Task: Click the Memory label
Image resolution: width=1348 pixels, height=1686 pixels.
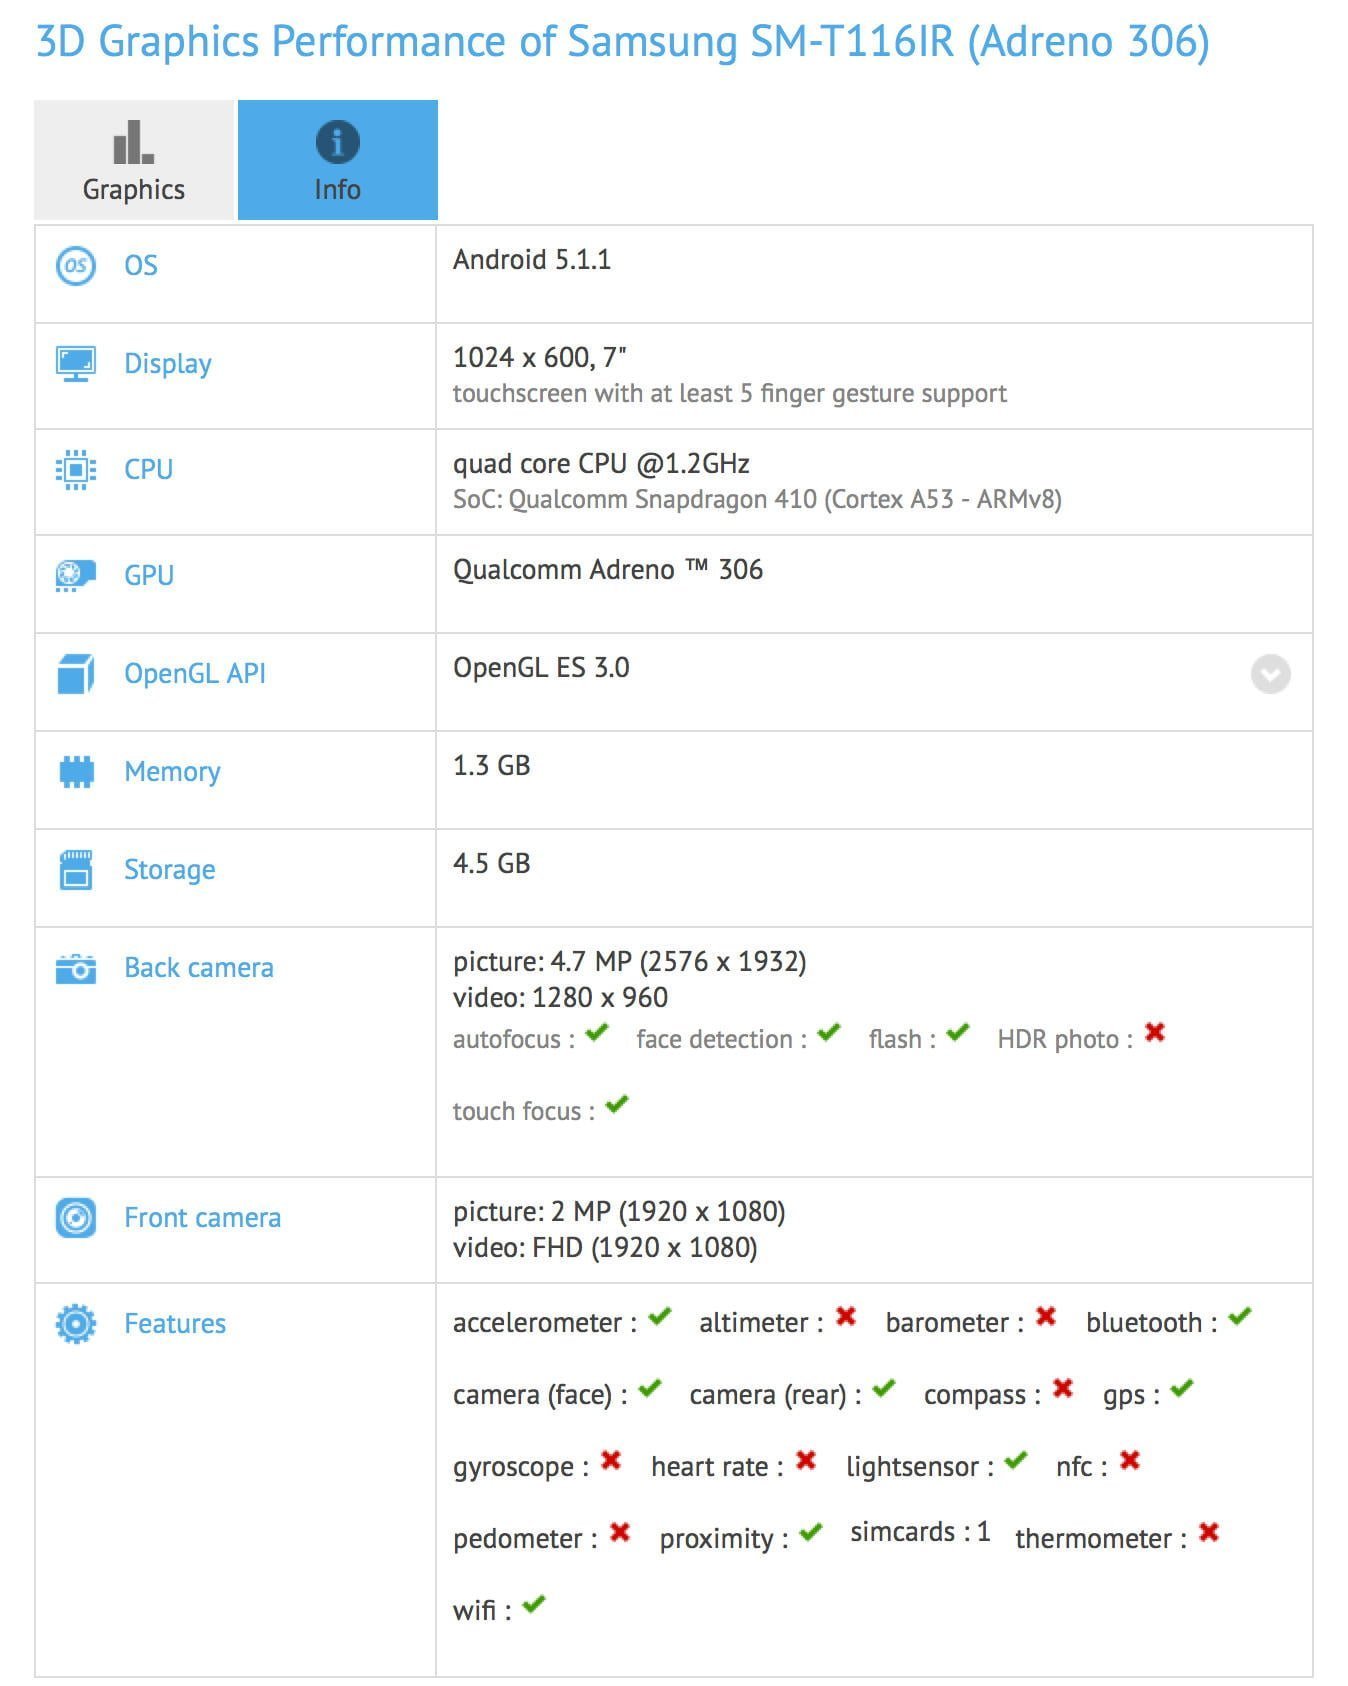Action: point(172,772)
